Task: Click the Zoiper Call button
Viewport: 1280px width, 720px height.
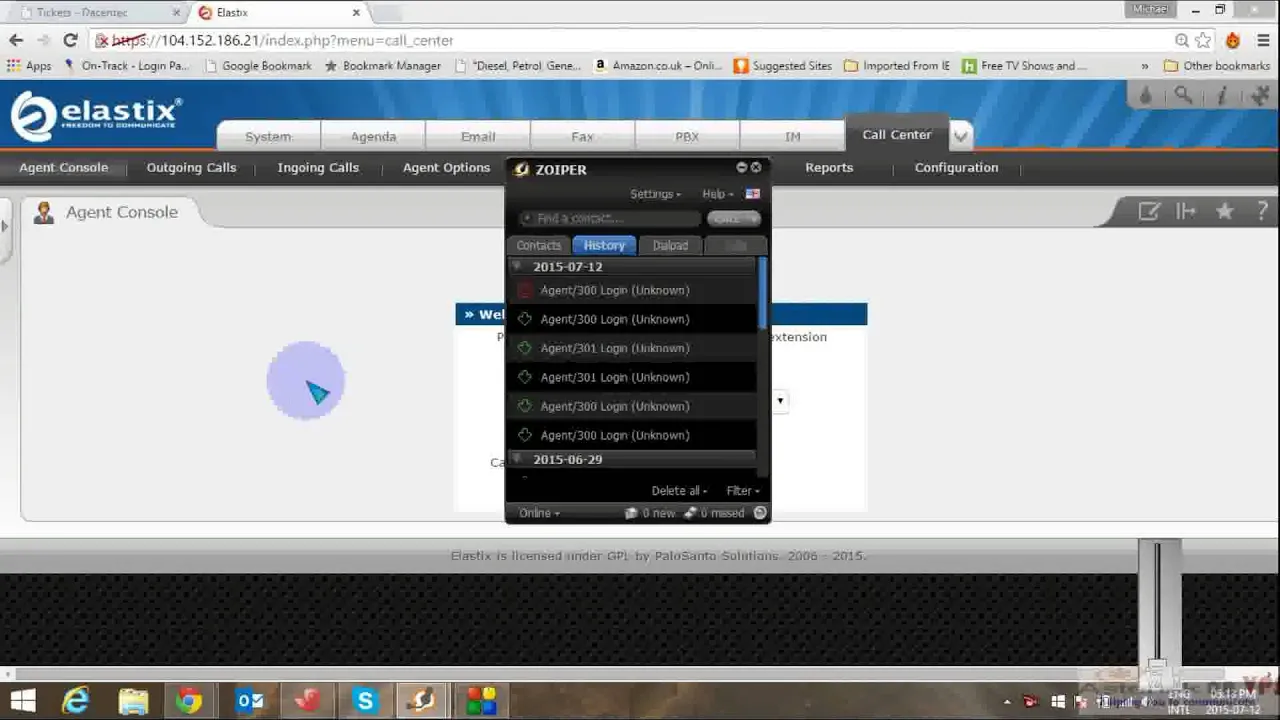Action: click(x=734, y=218)
